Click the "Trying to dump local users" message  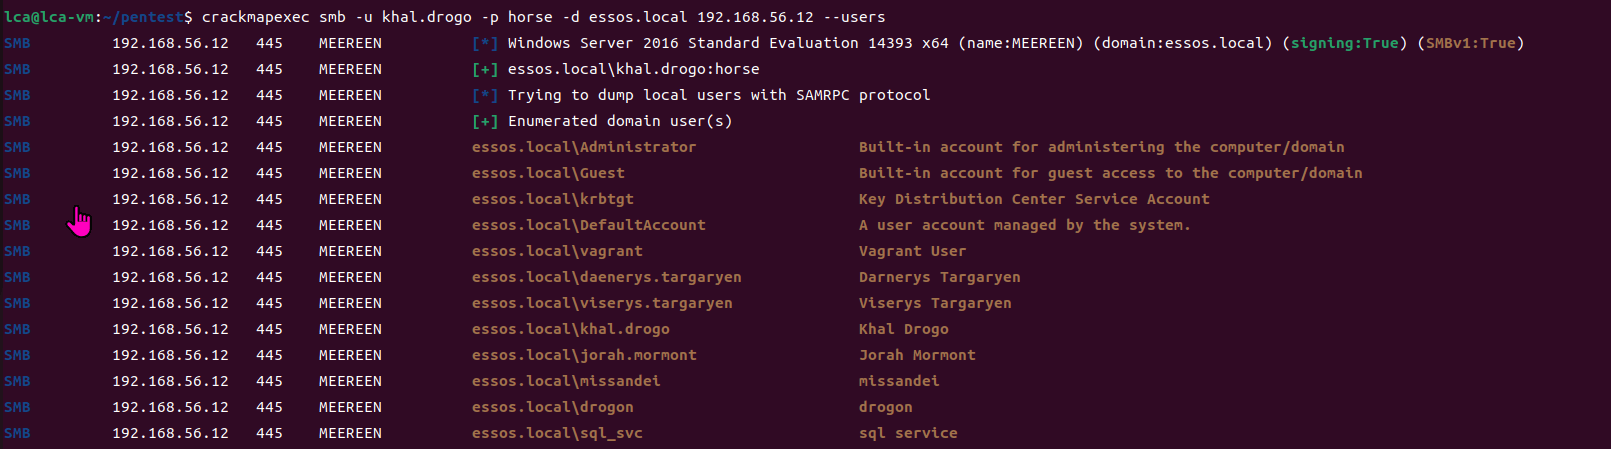click(718, 95)
